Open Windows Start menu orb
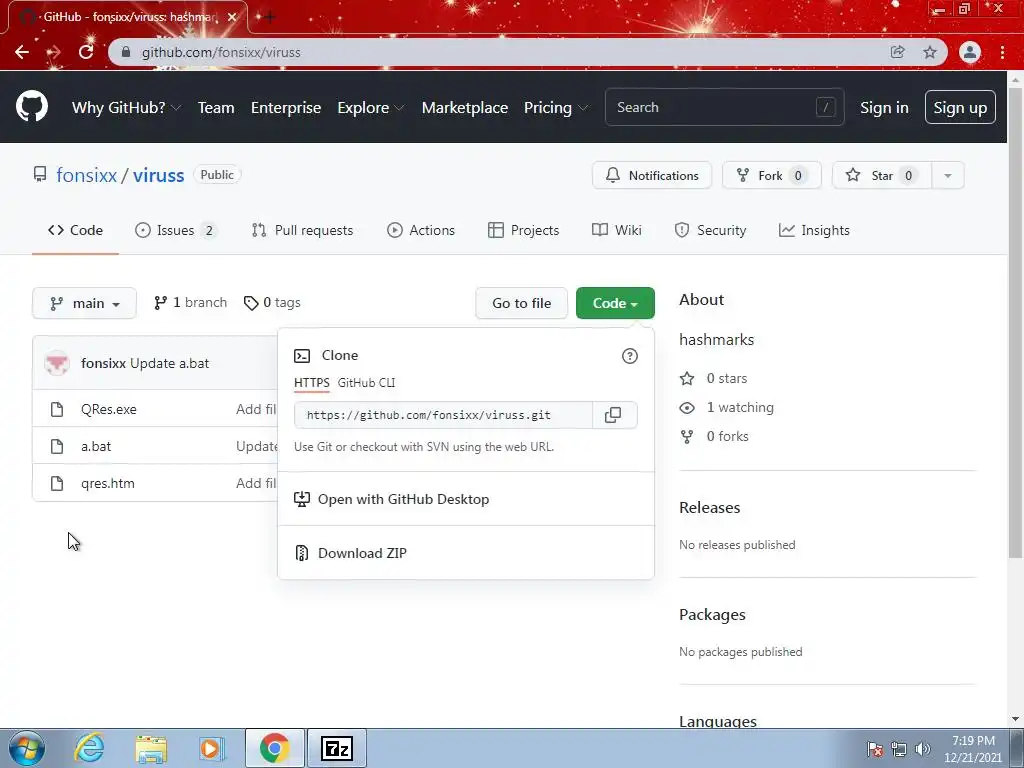 click(27, 748)
